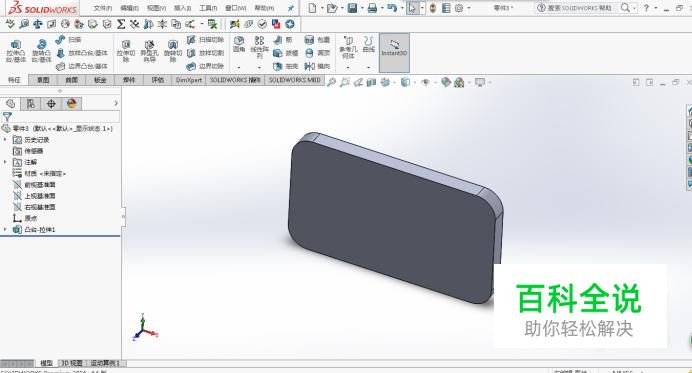Expand the 历史记录 history folder
This screenshot has width=692, height=373.
pos(5,139)
